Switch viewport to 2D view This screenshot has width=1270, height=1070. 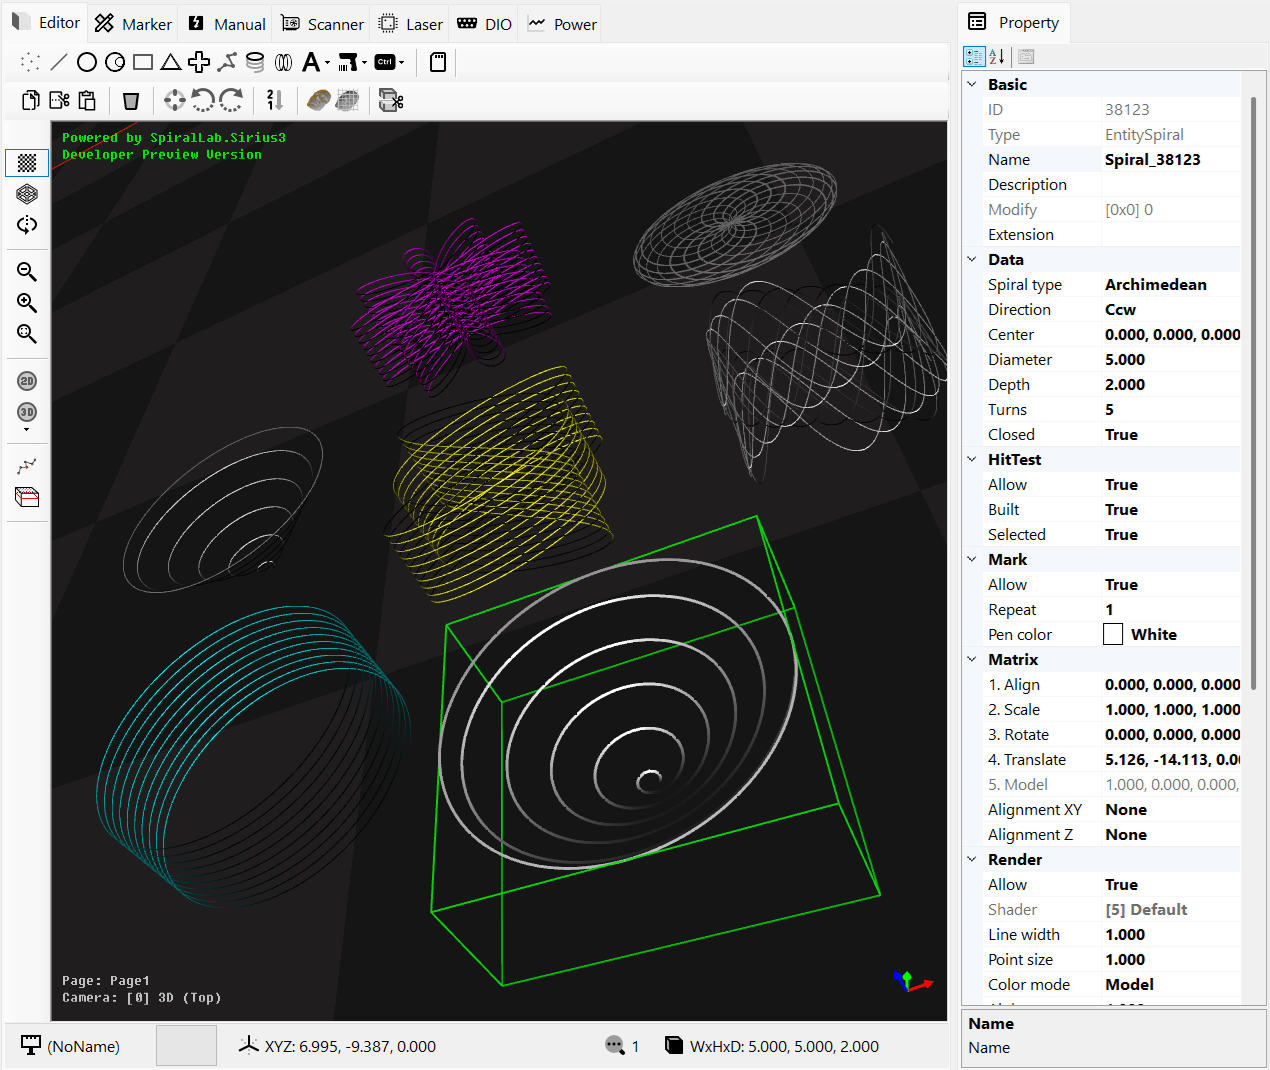pyautogui.click(x=27, y=381)
